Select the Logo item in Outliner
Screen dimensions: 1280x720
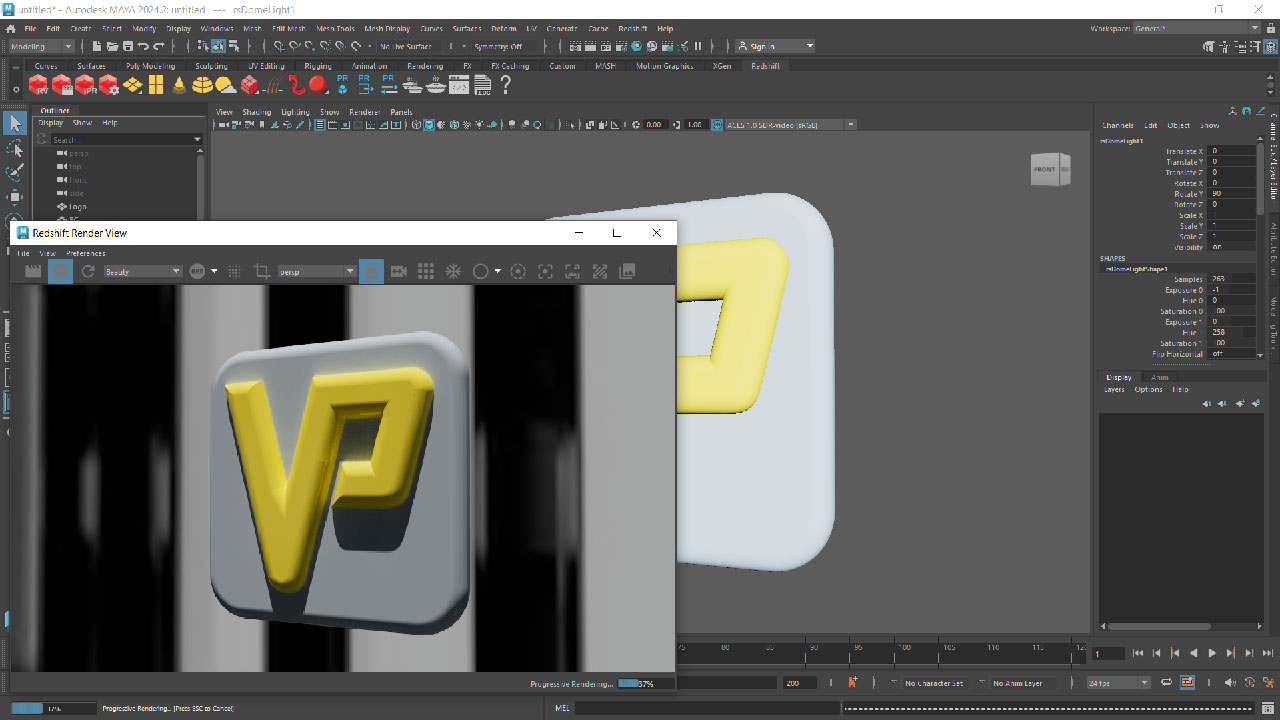pyautogui.click(x=78, y=207)
